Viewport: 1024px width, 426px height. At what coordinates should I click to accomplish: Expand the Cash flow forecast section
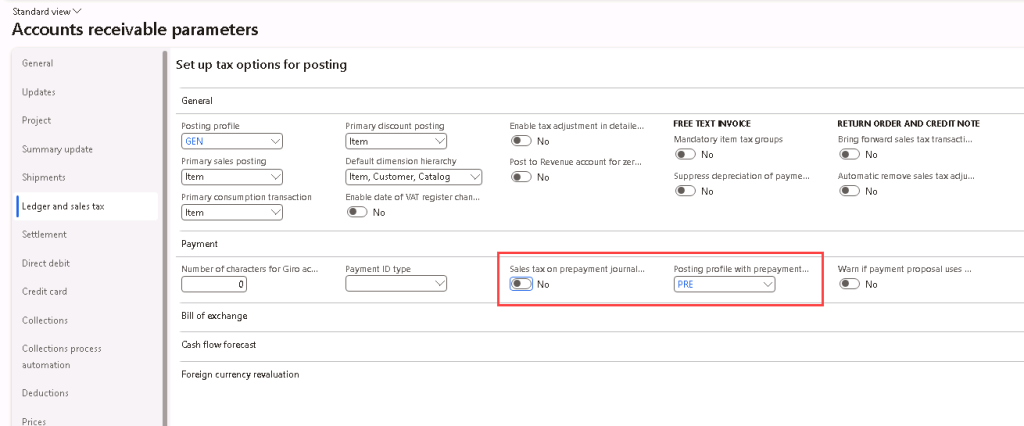[218, 345]
